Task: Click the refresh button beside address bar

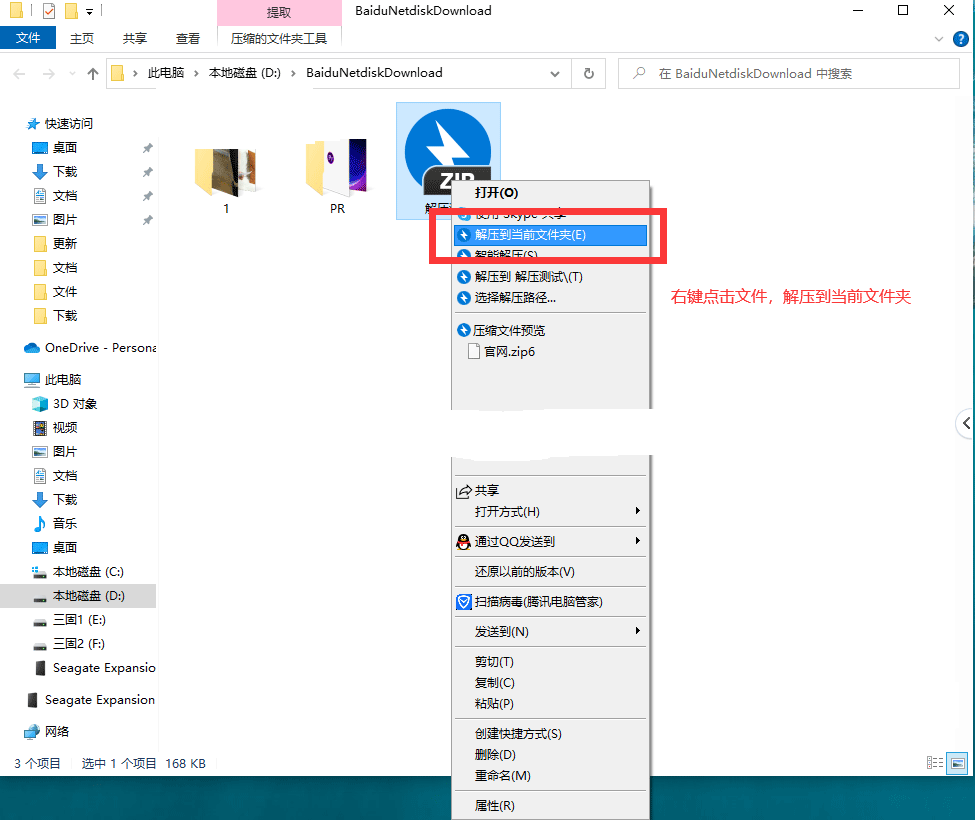Action: click(589, 73)
